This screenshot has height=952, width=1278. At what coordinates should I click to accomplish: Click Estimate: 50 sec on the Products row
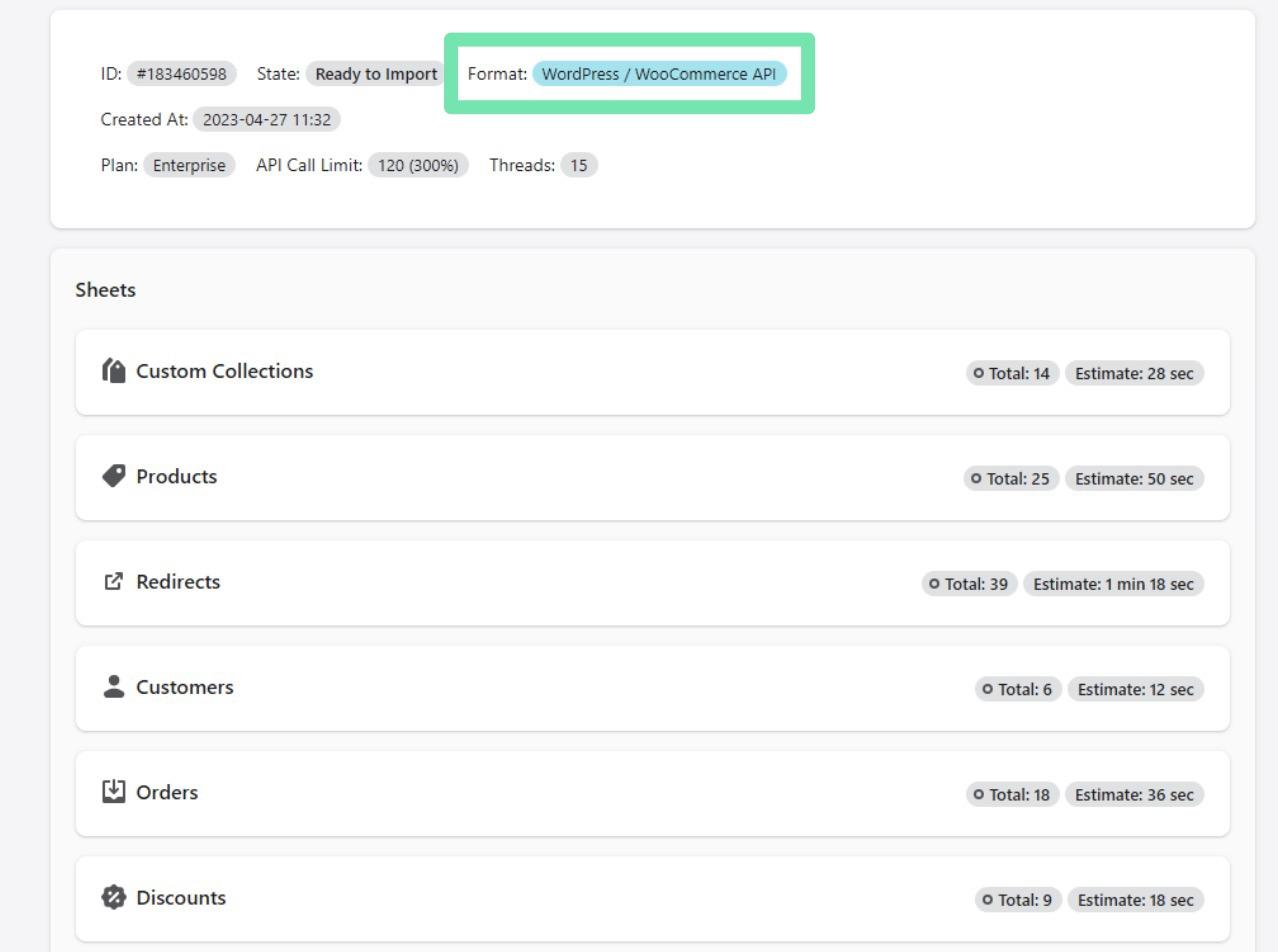point(1134,478)
